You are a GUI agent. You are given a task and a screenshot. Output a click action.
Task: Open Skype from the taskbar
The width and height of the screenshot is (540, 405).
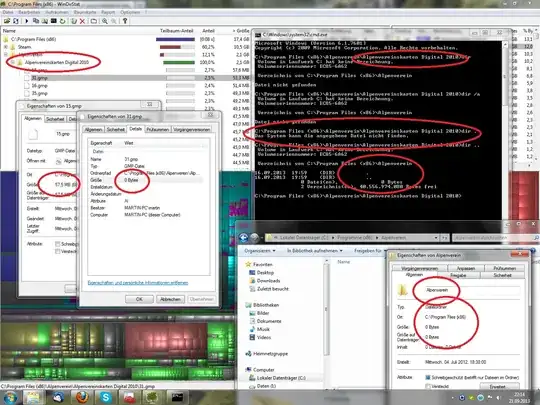point(106,397)
